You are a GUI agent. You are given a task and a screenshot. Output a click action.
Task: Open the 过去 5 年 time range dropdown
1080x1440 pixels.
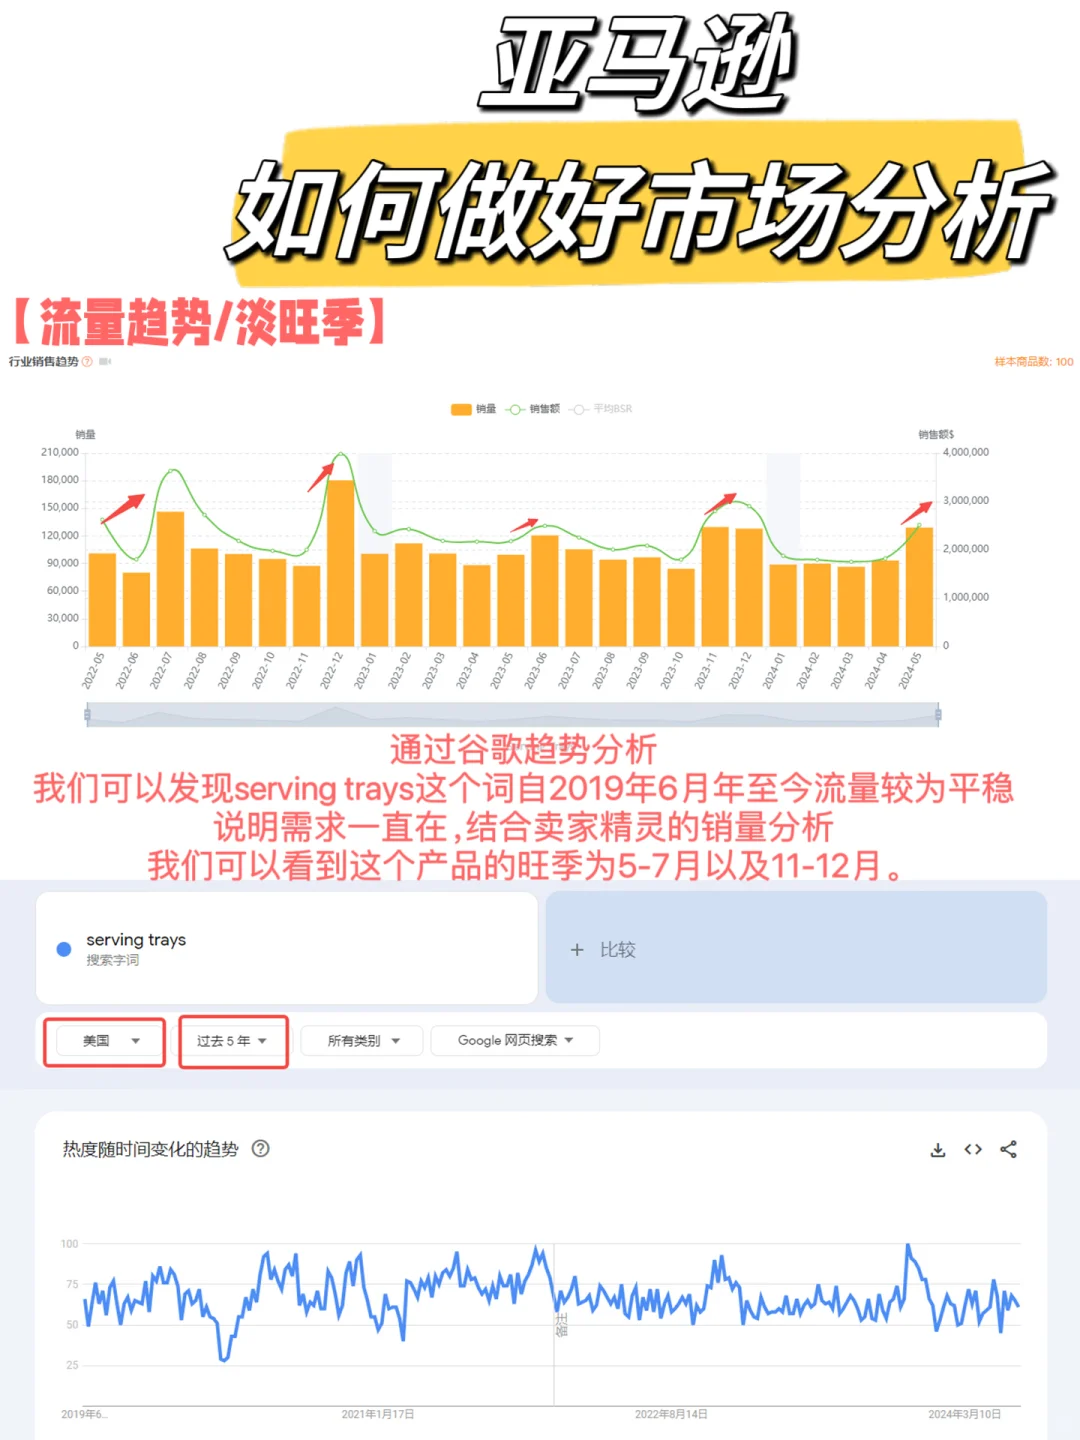[x=233, y=1041]
